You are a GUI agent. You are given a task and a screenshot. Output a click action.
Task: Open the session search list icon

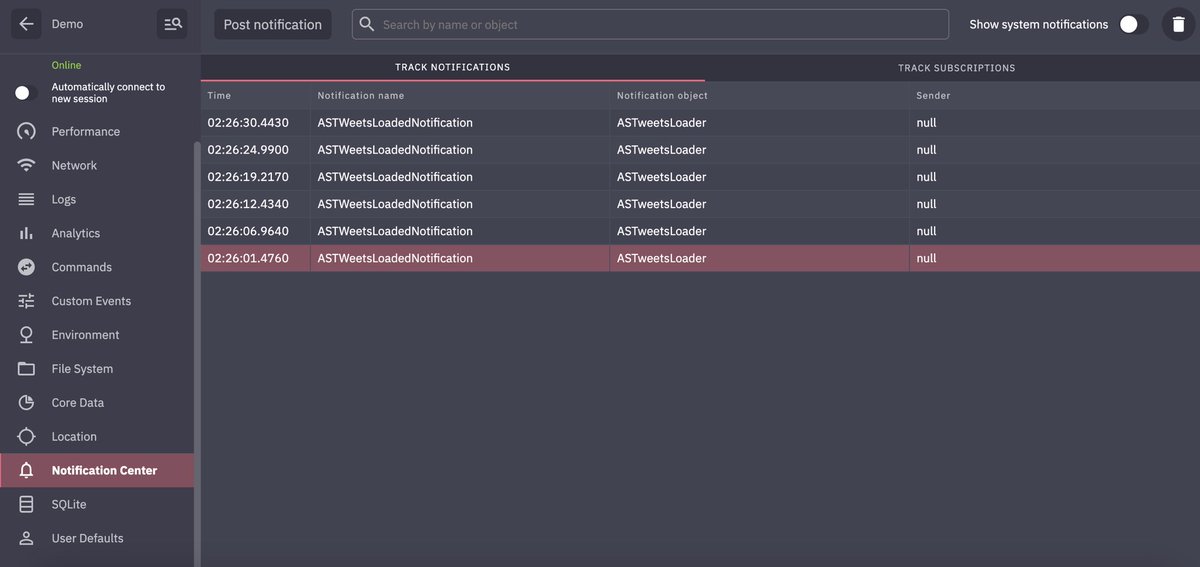tap(172, 24)
